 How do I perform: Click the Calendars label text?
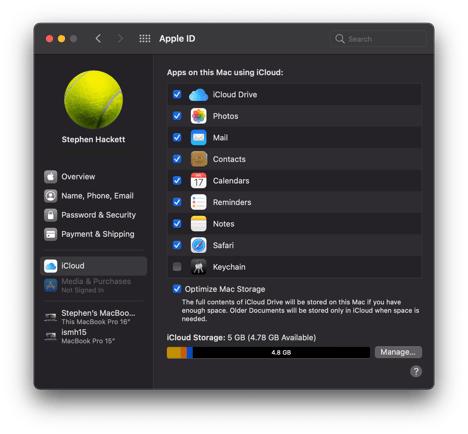[231, 181]
